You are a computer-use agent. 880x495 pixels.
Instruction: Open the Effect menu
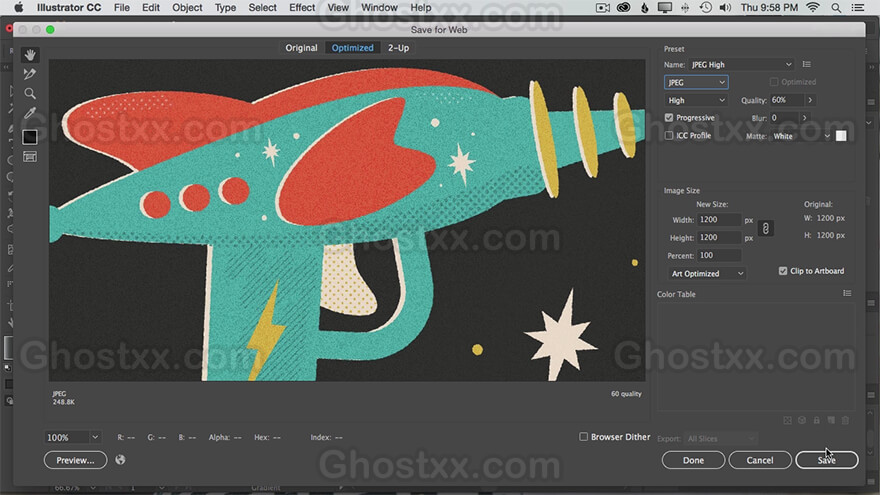point(302,7)
